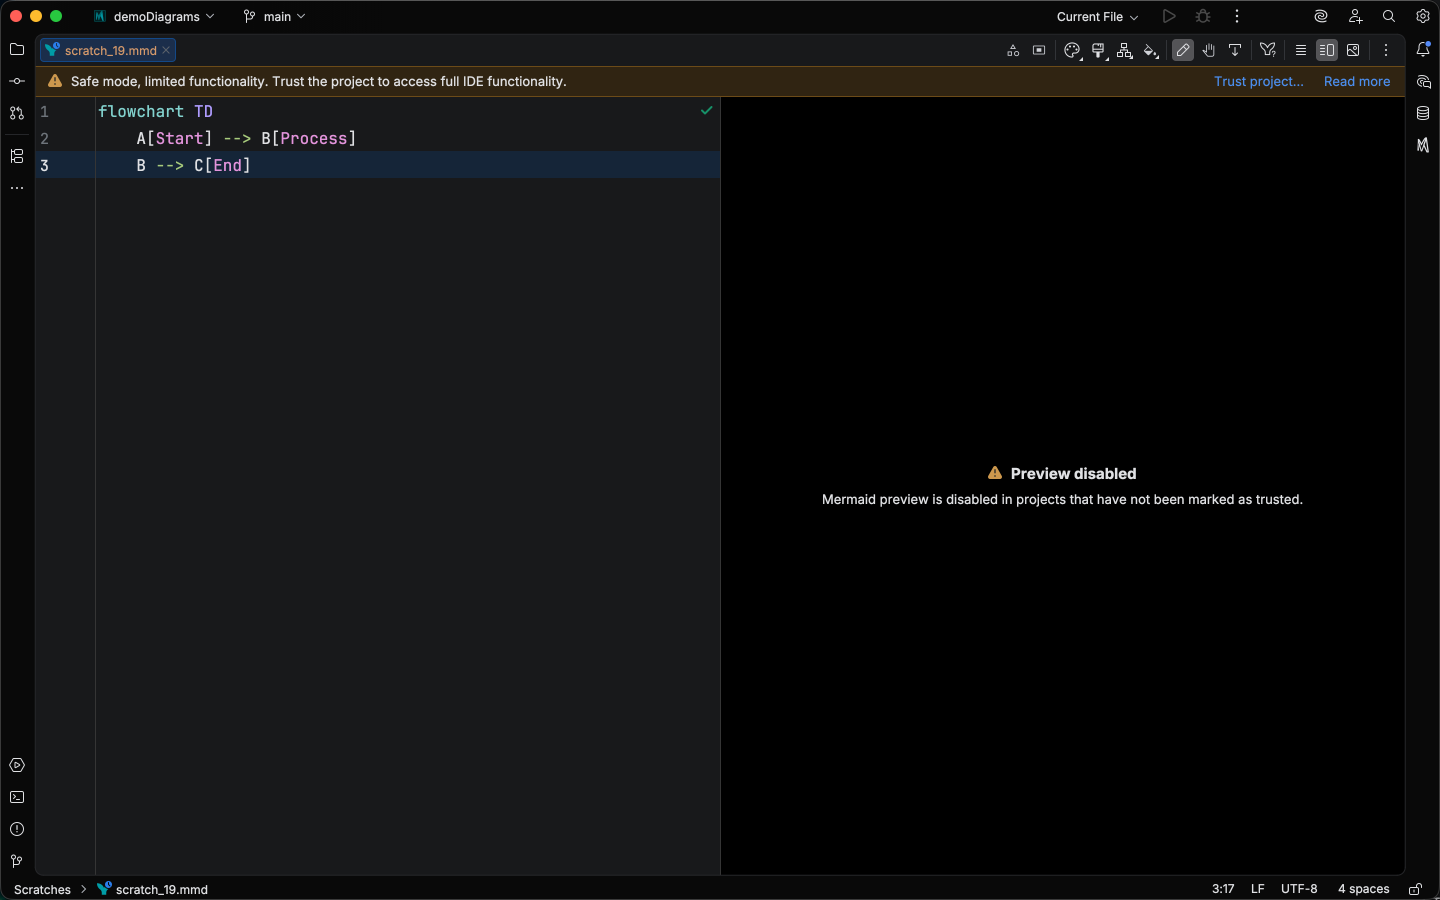Toggle the hand pan mode button

pos(1209,50)
